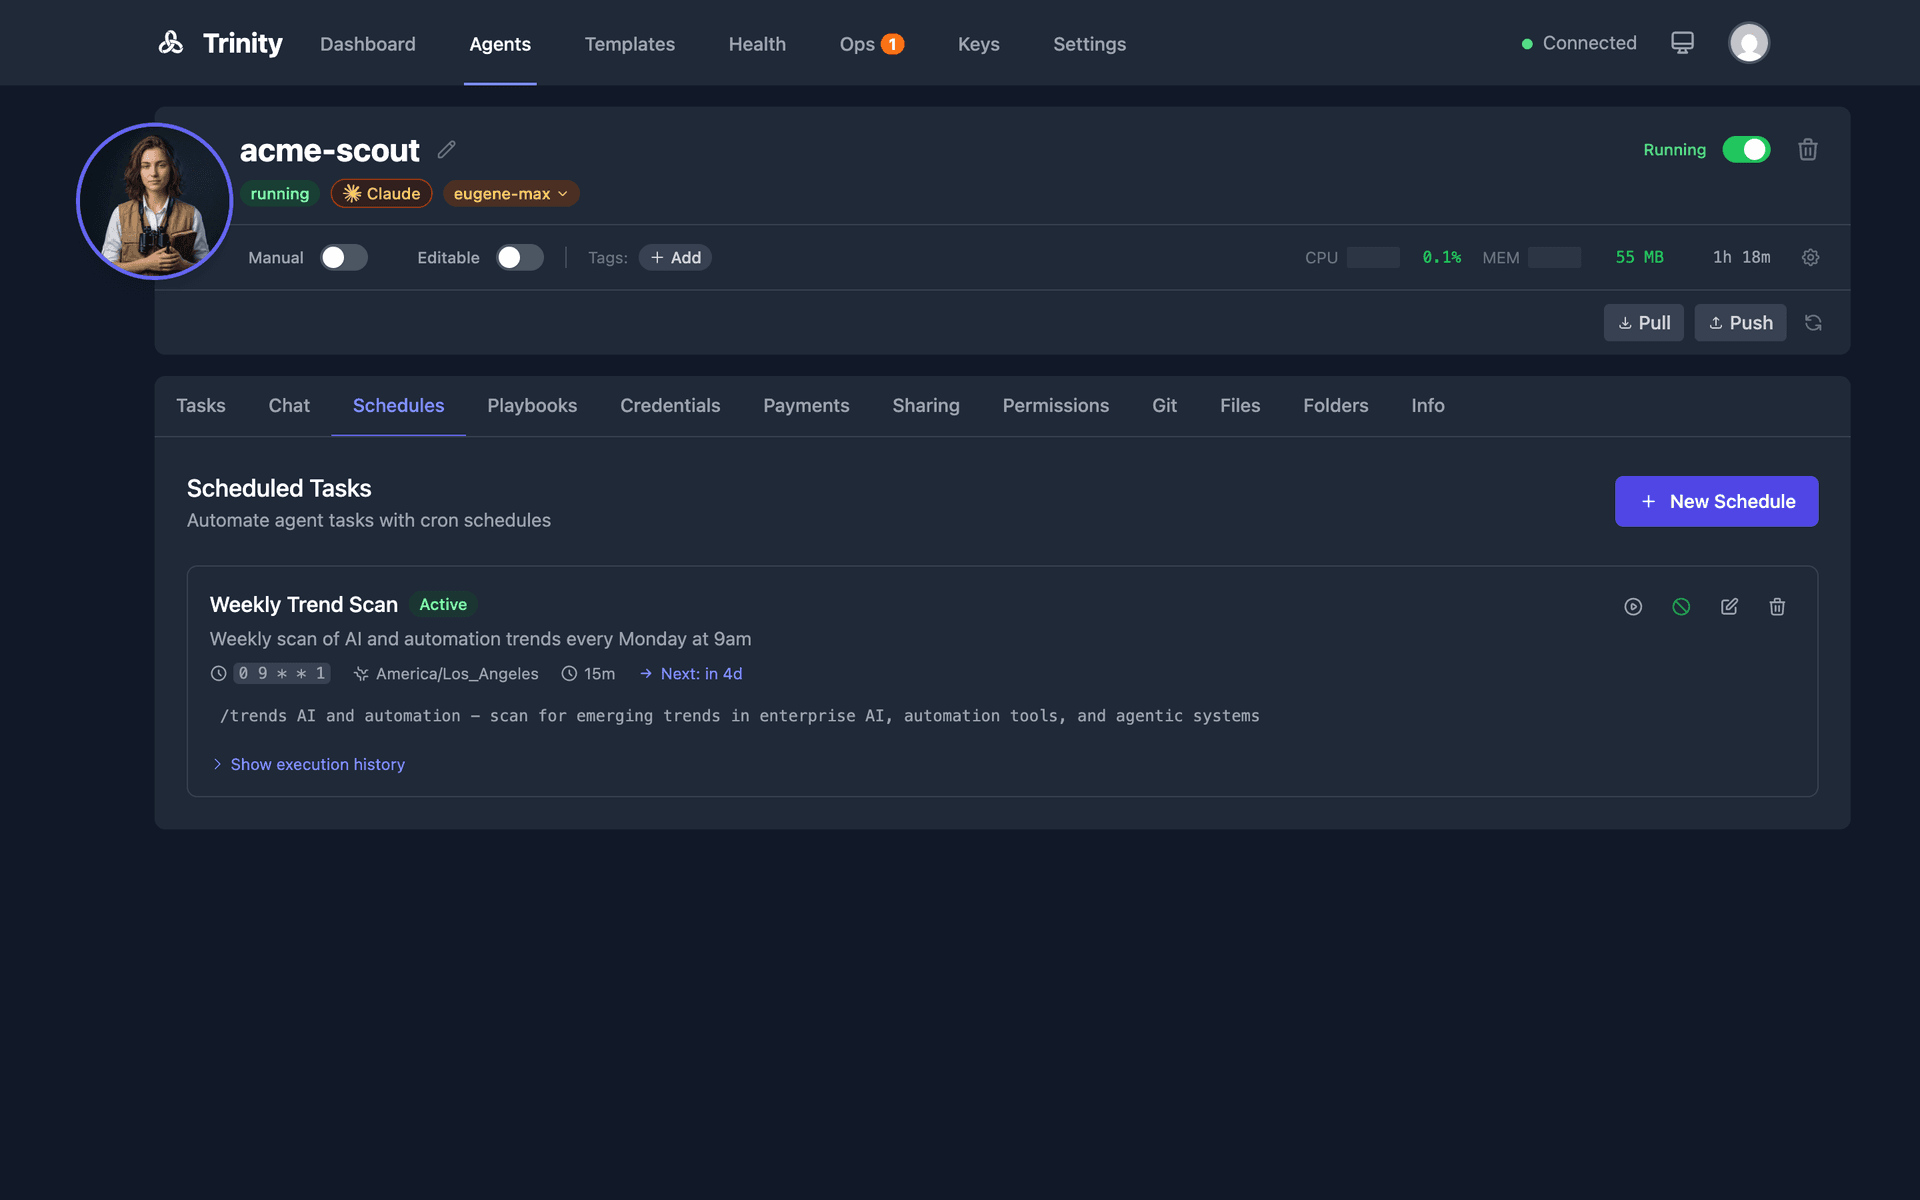Open the user avatar menu
This screenshot has width=1920, height=1200.
coord(1748,43)
